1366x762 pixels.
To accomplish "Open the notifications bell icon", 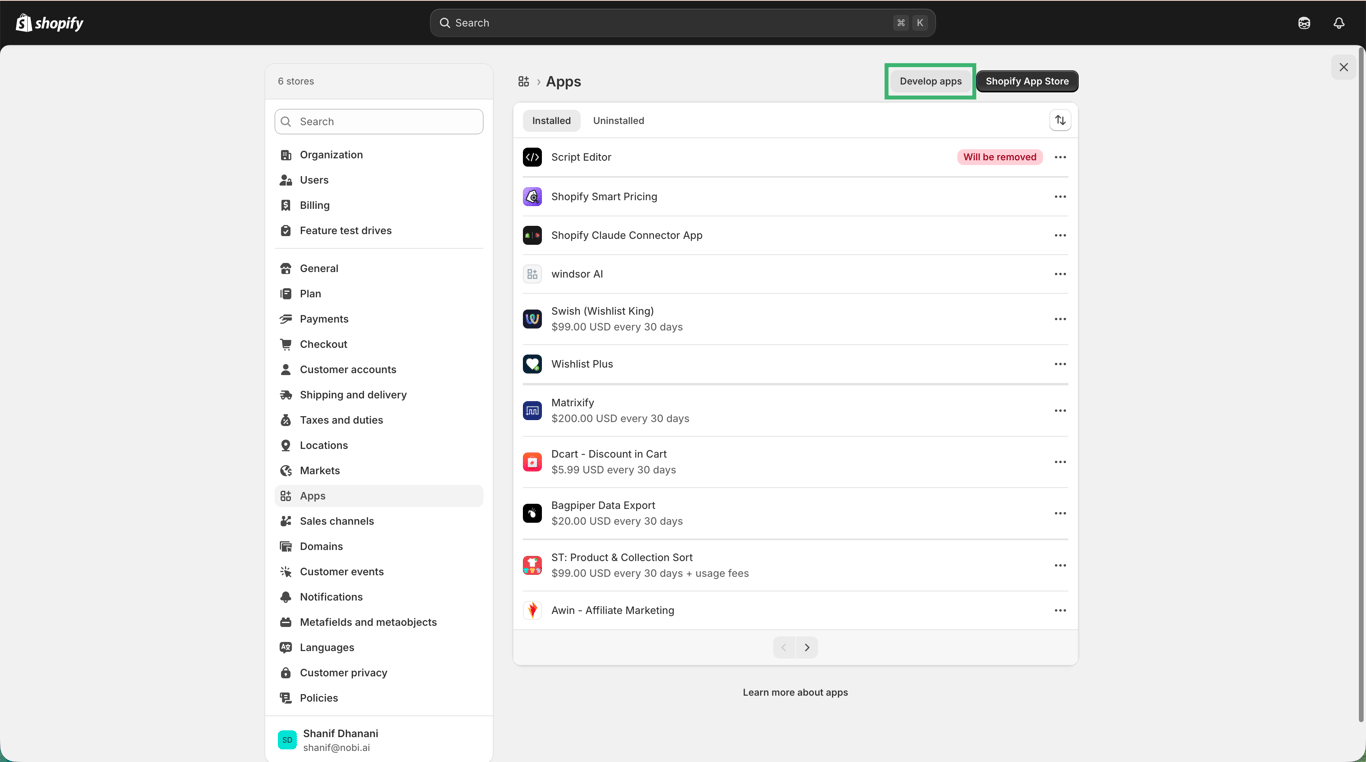I will (x=1339, y=23).
